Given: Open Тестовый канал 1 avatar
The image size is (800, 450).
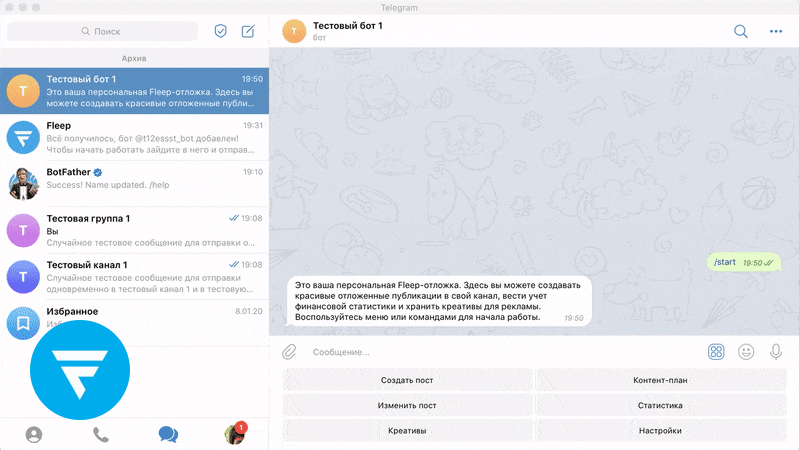Looking at the screenshot, I should click(23, 277).
